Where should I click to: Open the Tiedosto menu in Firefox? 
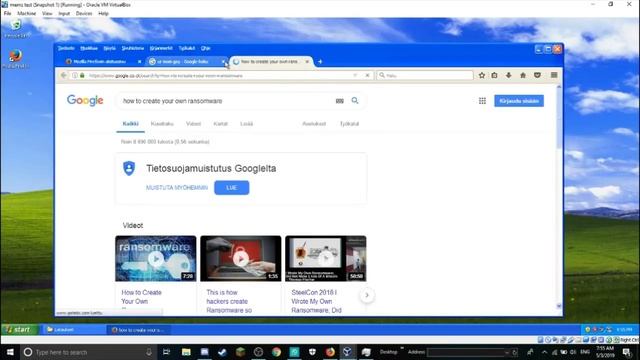(66, 48)
